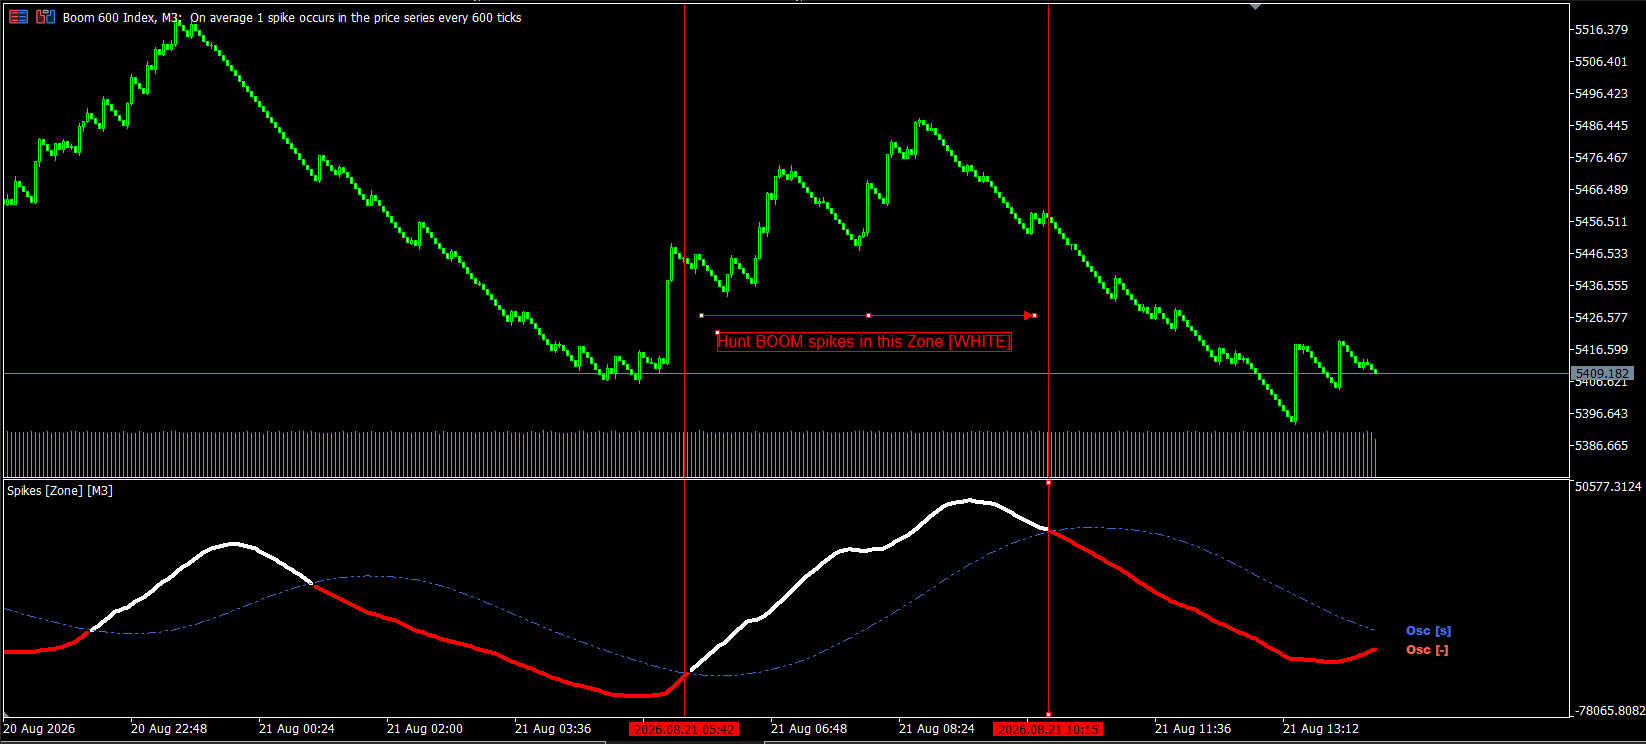The image size is (1646, 744).
Task: Click the '21 Aug 00:24' time axis label
Action: click(x=297, y=729)
